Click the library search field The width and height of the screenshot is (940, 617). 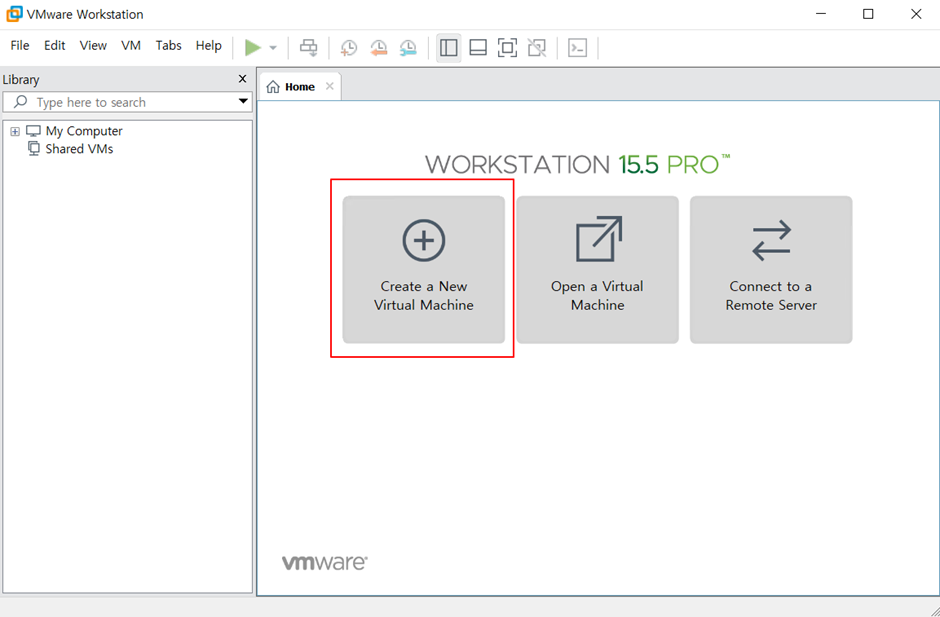coord(127,103)
